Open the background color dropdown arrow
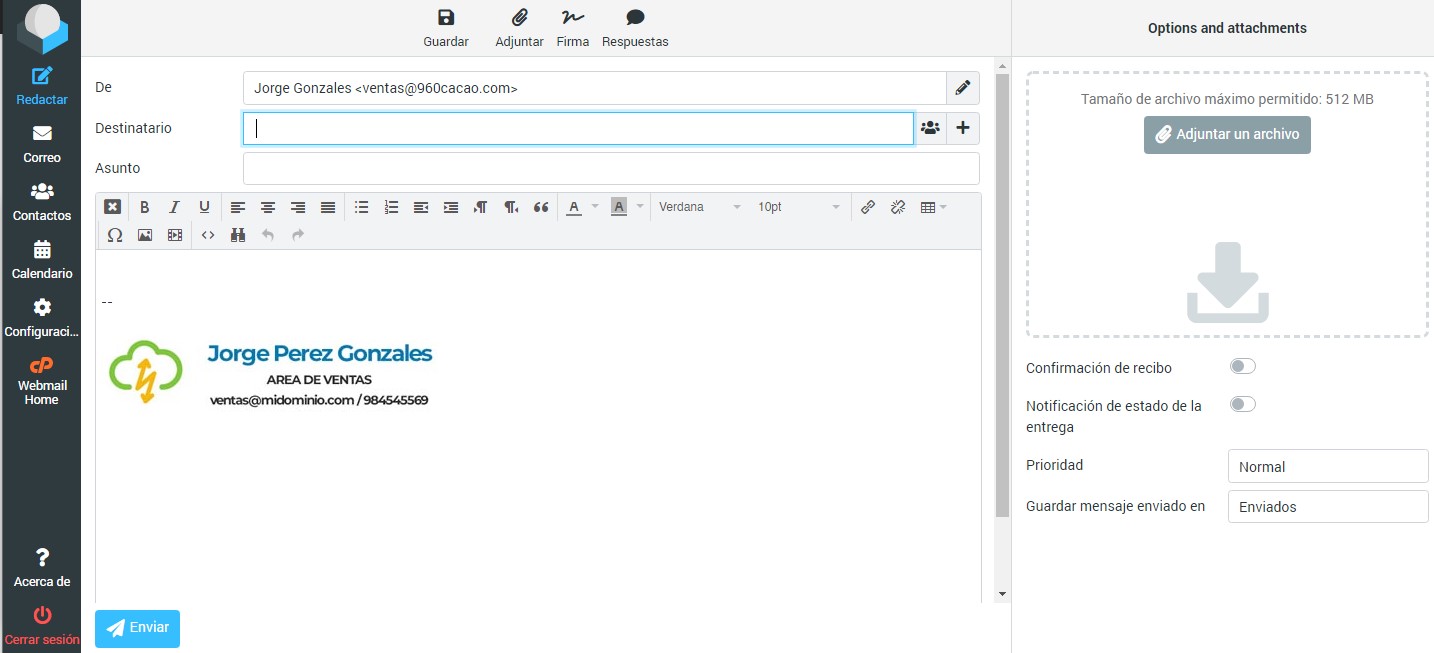The height and width of the screenshot is (653, 1434). click(x=639, y=207)
